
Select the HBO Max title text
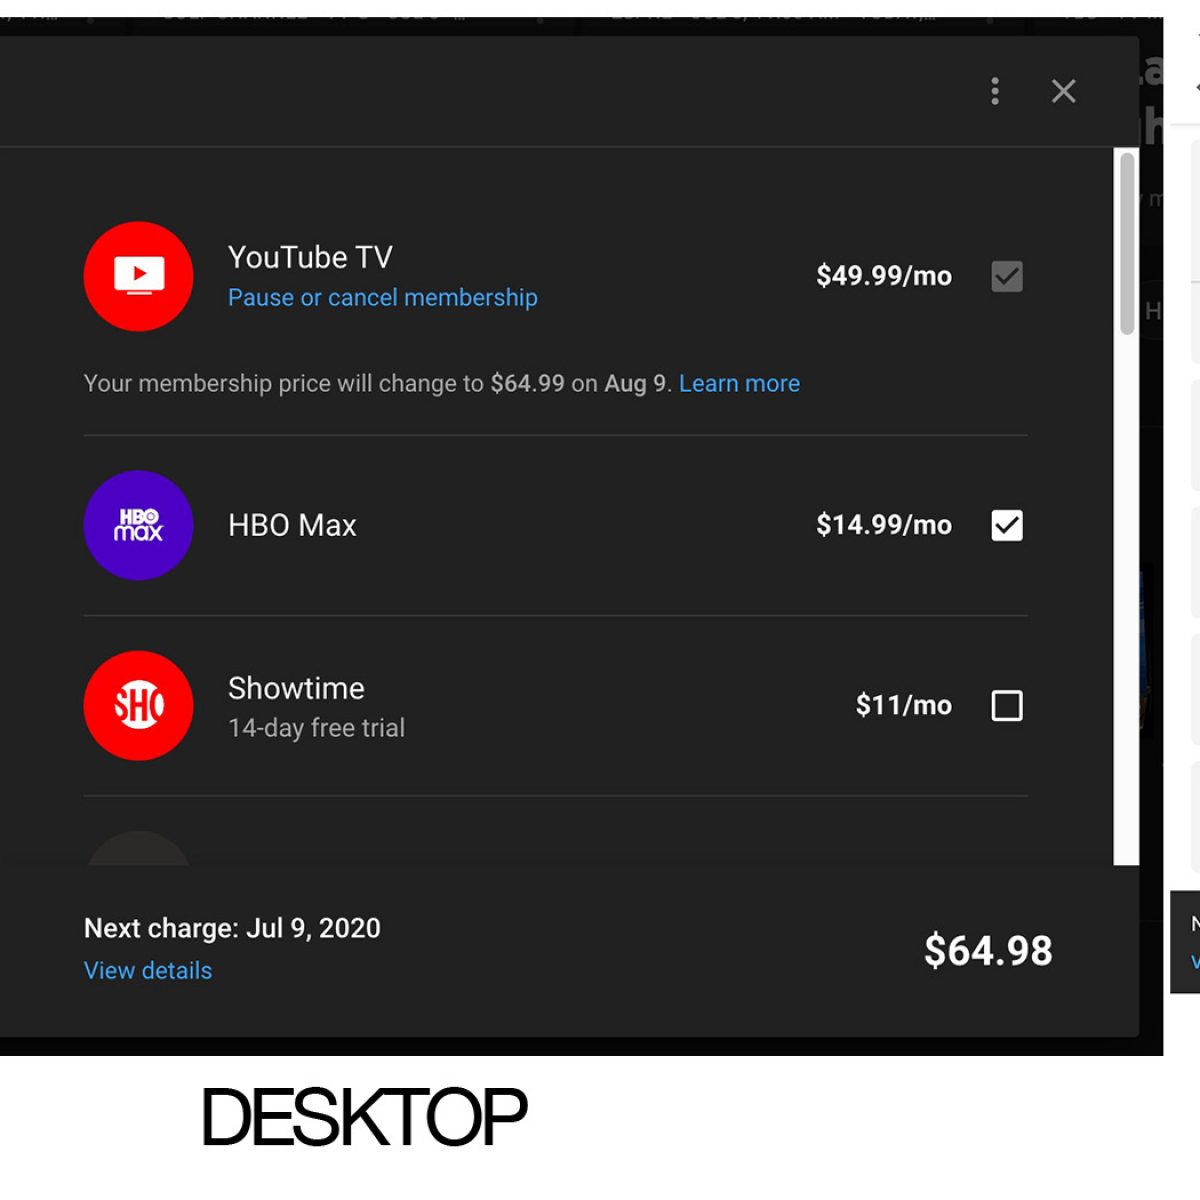click(292, 525)
